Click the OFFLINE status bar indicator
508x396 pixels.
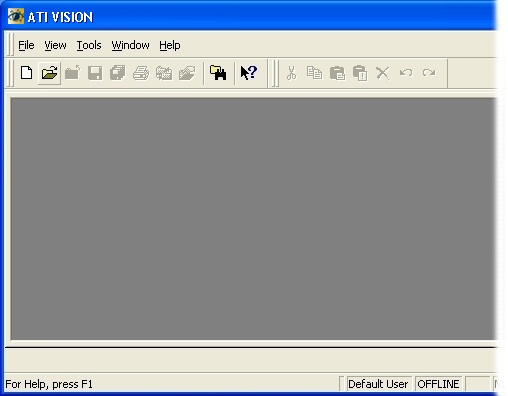(438, 384)
